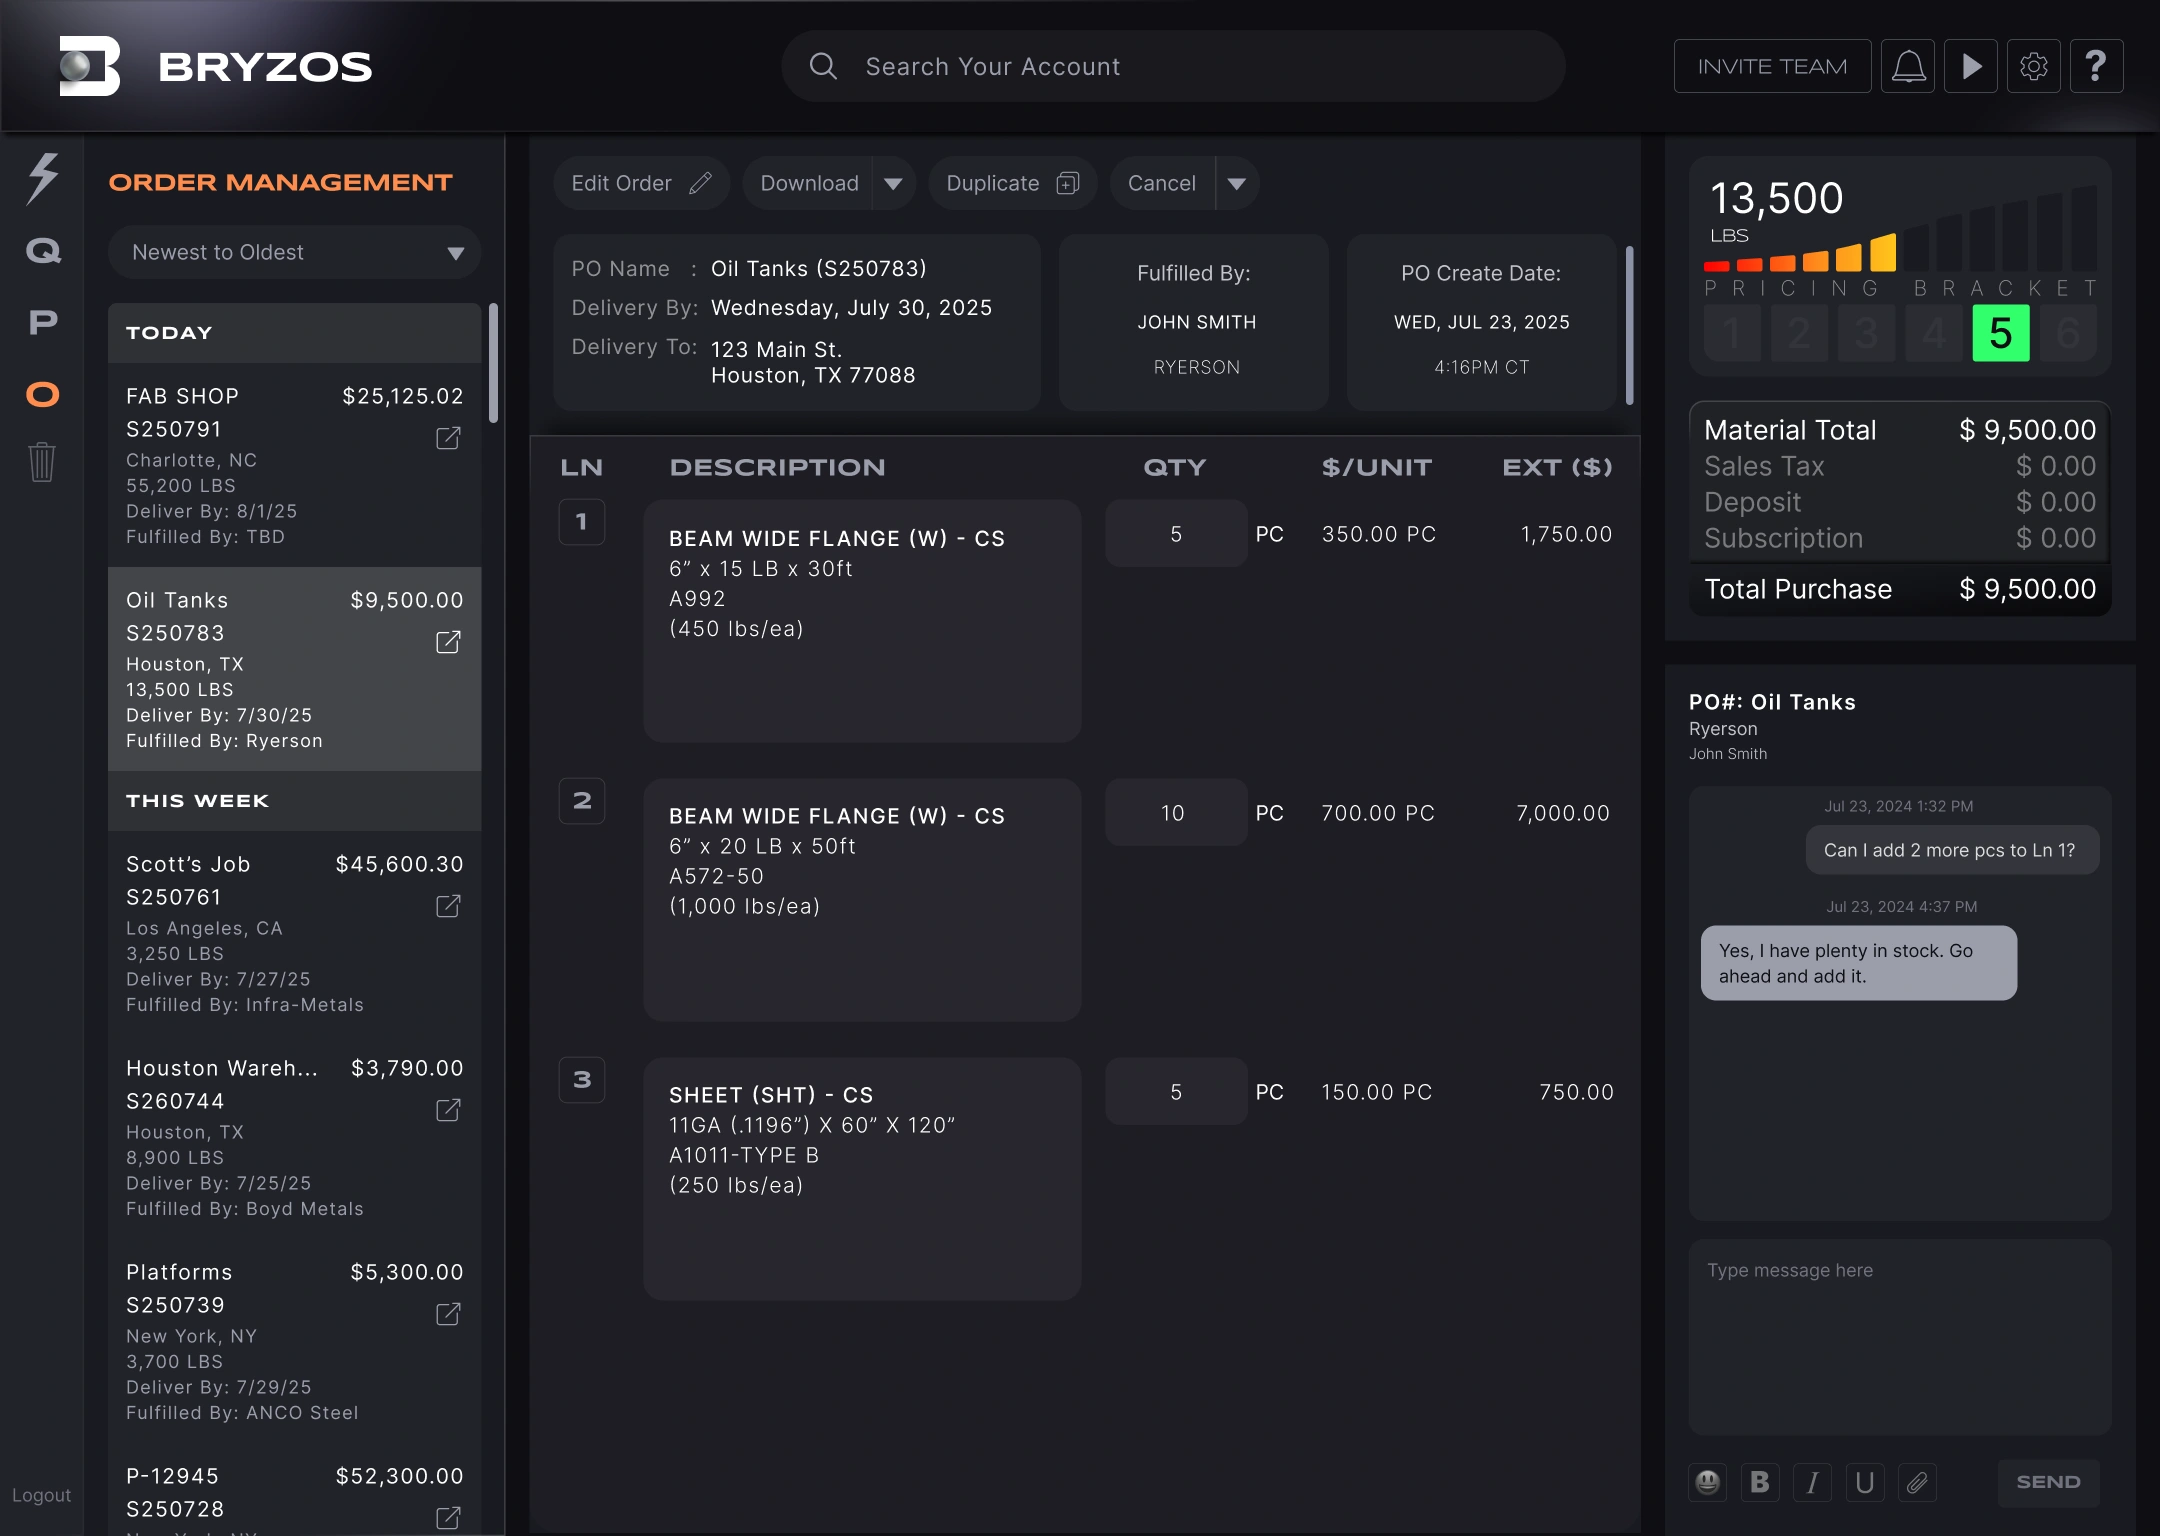Select pricing bracket 3 in the pricing panel
The image size is (2160, 1536).
1865,333
